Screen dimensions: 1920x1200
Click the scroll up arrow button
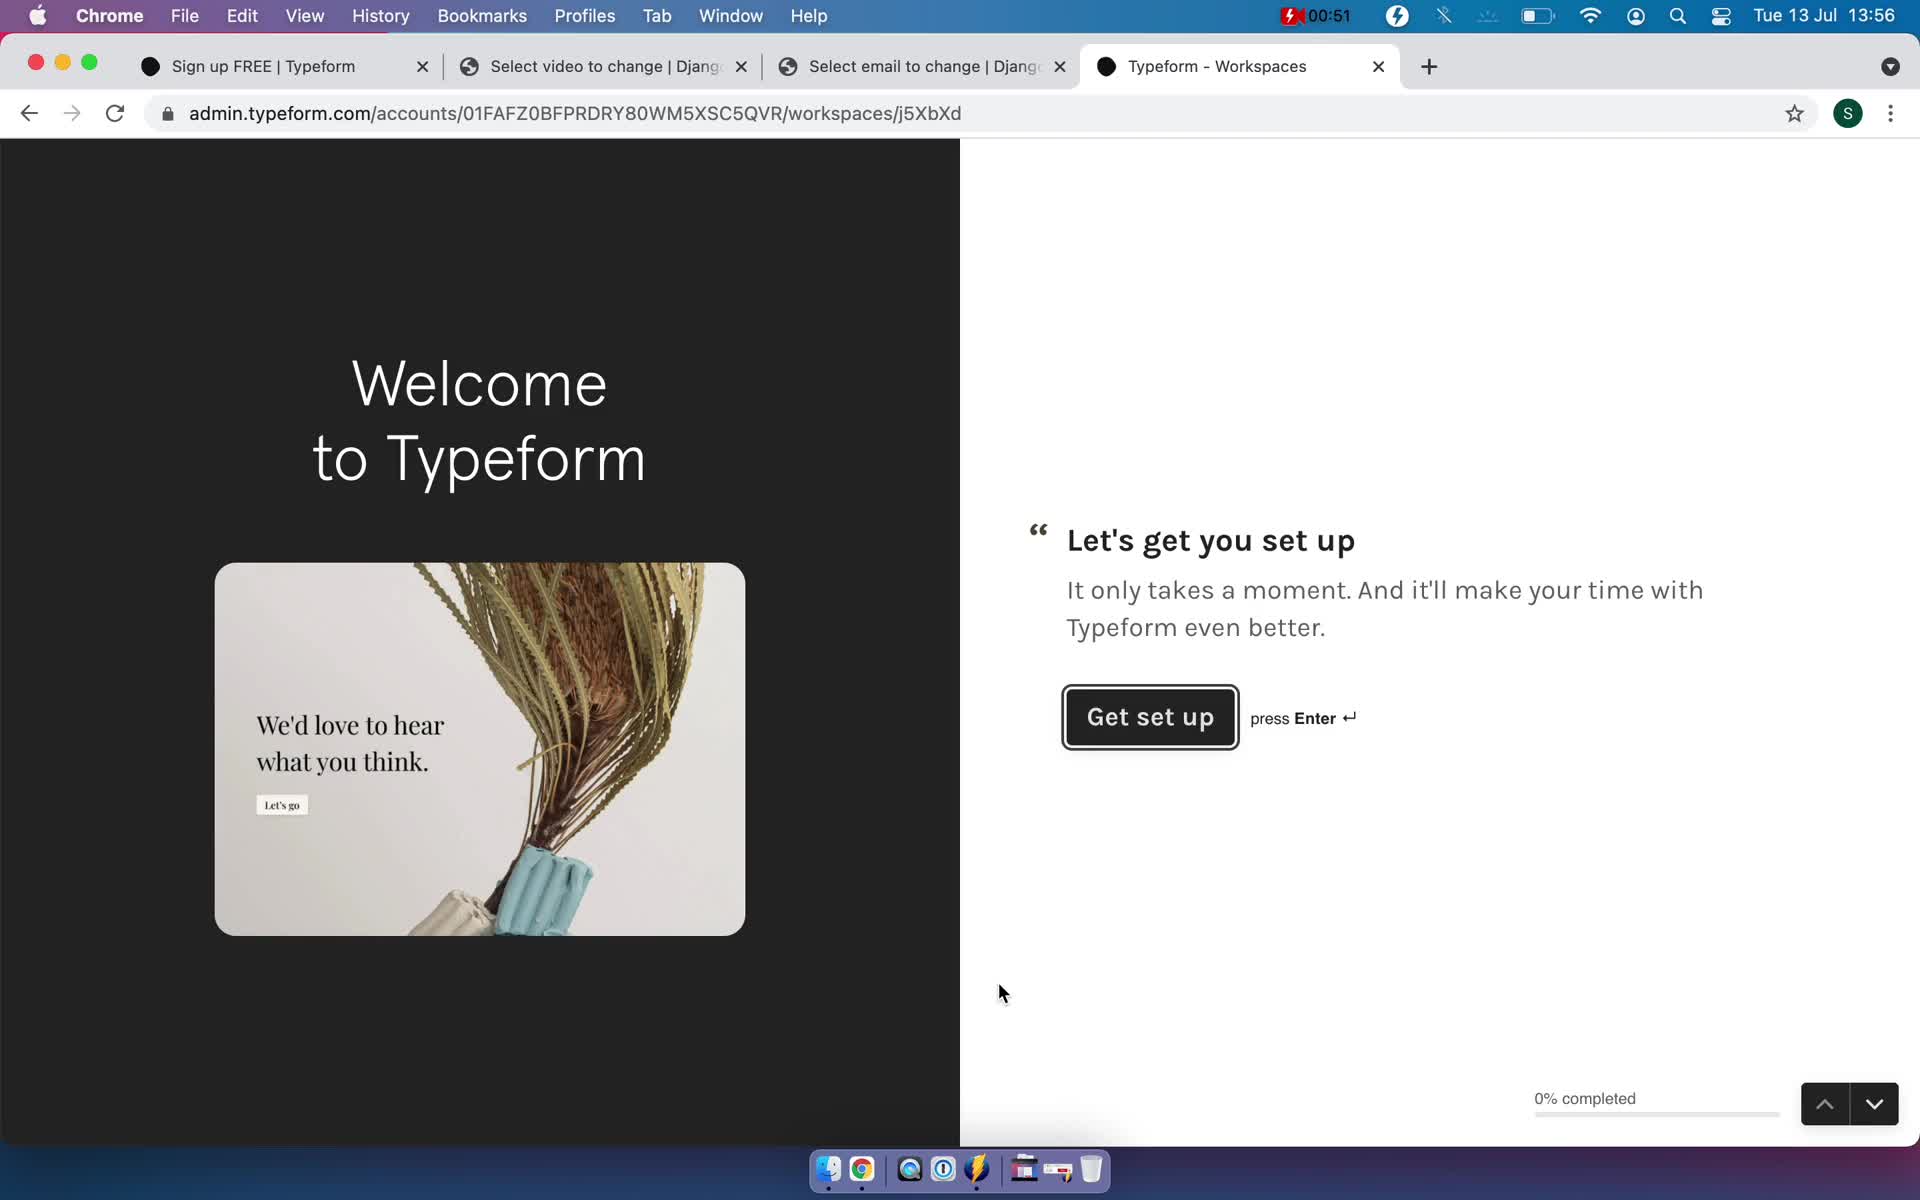[1826, 1102]
